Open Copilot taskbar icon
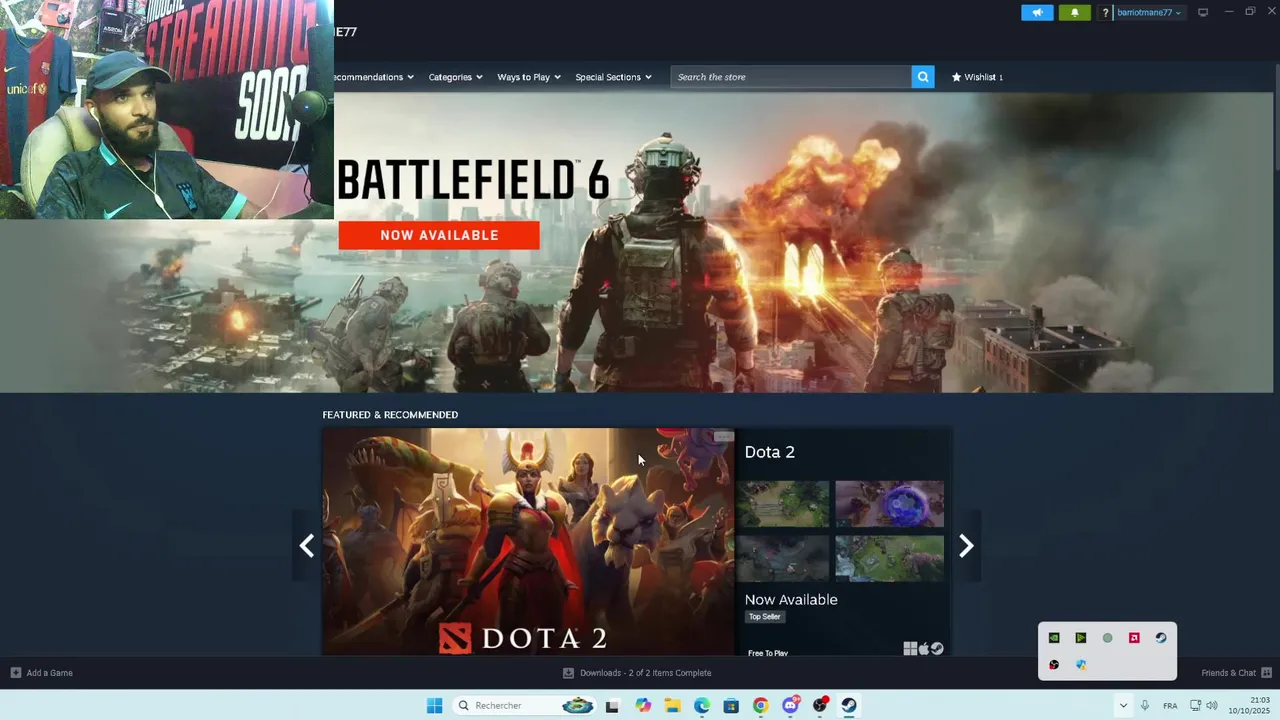 click(643, 705)
